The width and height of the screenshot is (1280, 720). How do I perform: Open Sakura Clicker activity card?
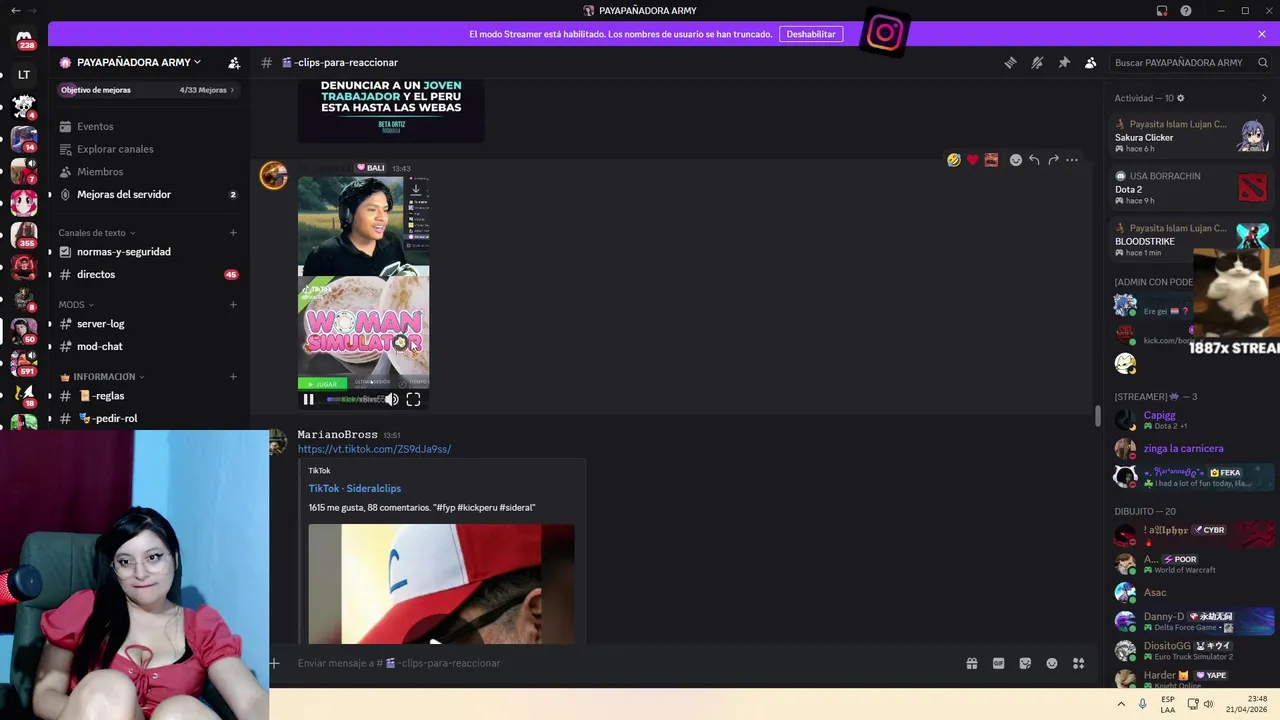pos(1192,137)
